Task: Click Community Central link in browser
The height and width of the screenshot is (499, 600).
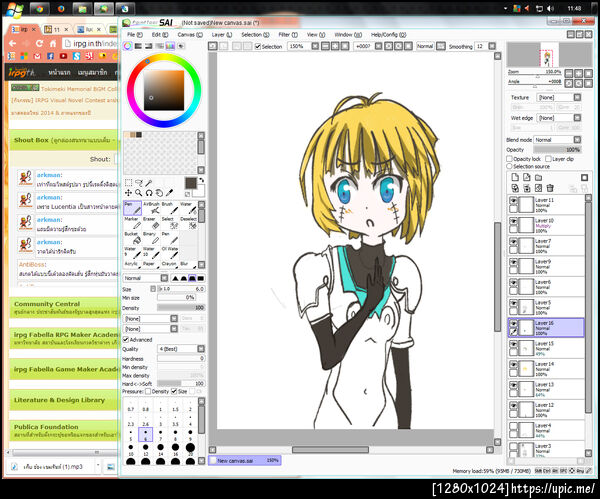Action: pyautogui.click(x=47, y=304)
